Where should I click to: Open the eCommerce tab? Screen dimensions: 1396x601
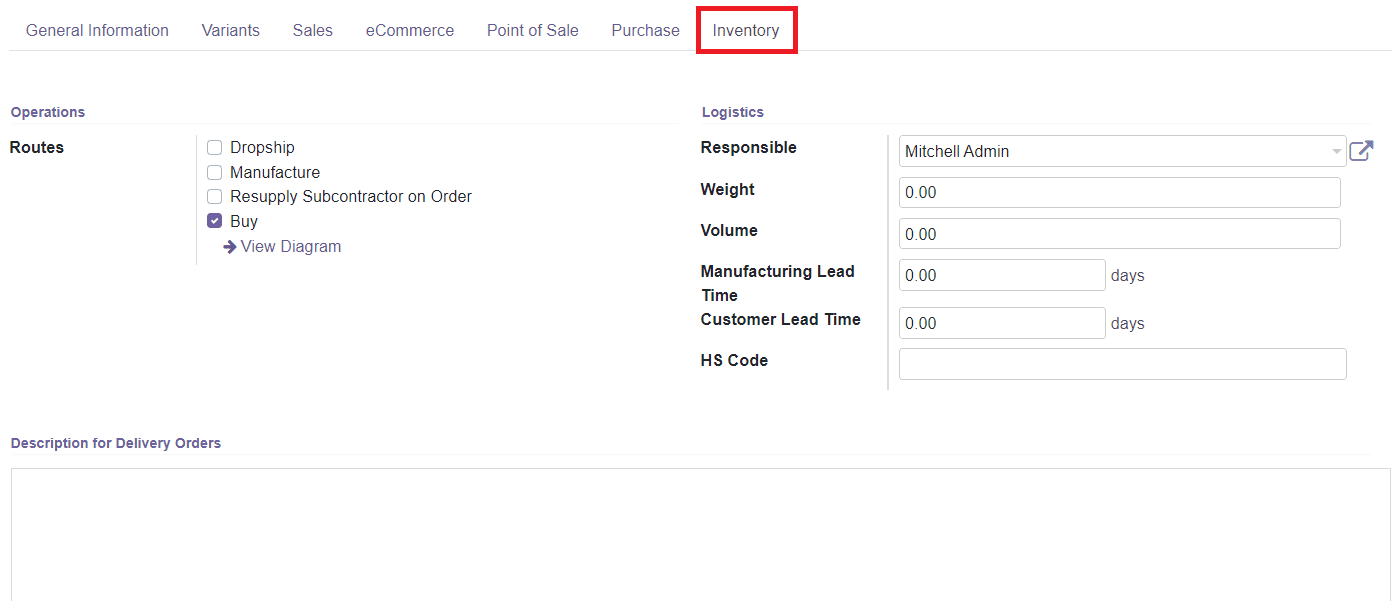pos(410,30)
